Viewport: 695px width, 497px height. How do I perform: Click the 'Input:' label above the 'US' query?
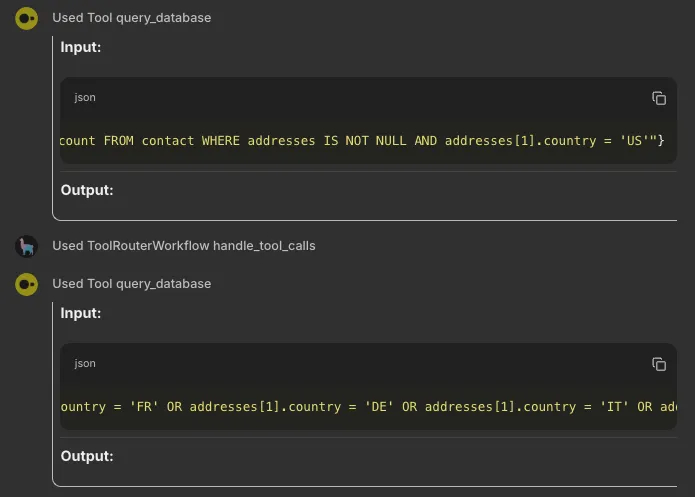click(81, 47)
